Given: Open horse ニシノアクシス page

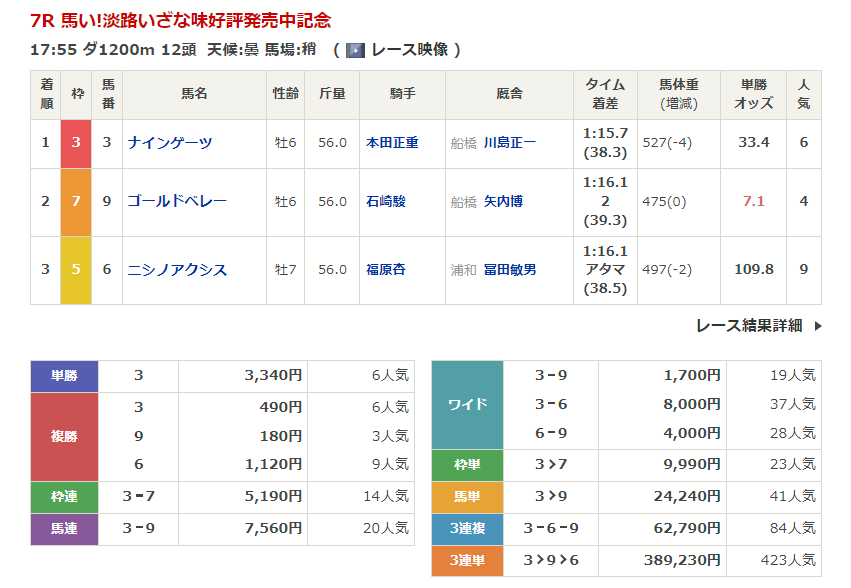Looking at the screenshot, I should (x=177, y=270).
